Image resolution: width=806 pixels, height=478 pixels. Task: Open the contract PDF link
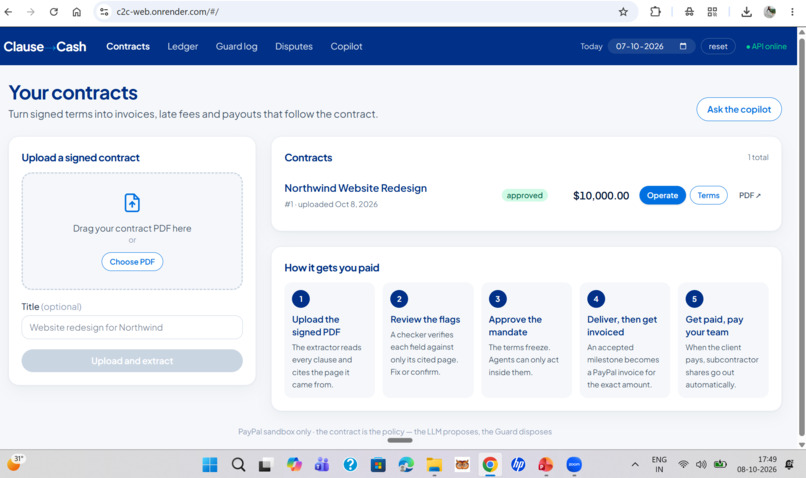749,195
